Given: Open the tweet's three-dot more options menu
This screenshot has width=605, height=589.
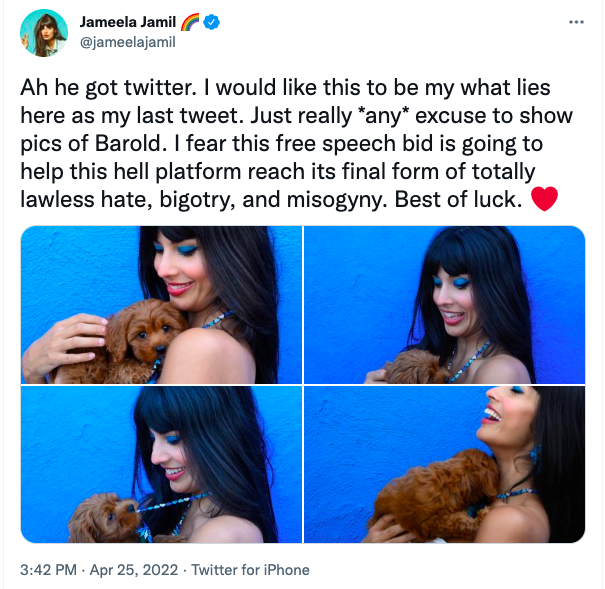Looking at the screenshot, I should click(x=576, y=22).
